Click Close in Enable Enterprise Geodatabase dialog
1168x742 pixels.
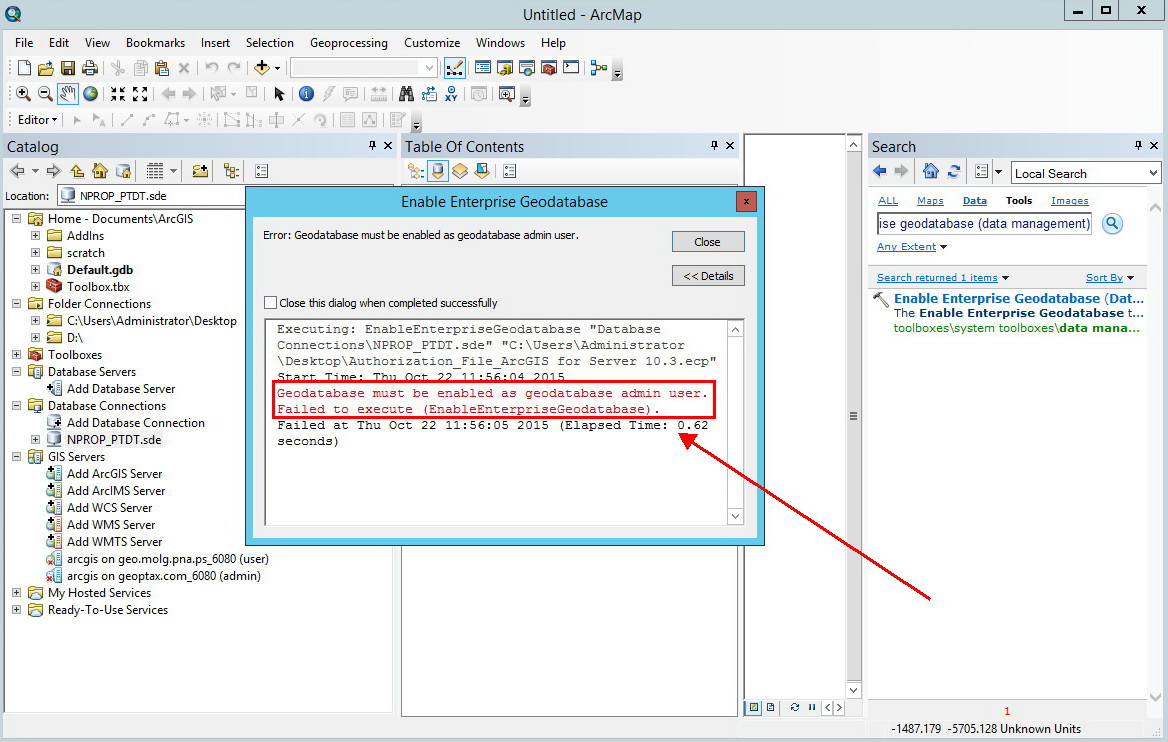click(x=708, y=241)
